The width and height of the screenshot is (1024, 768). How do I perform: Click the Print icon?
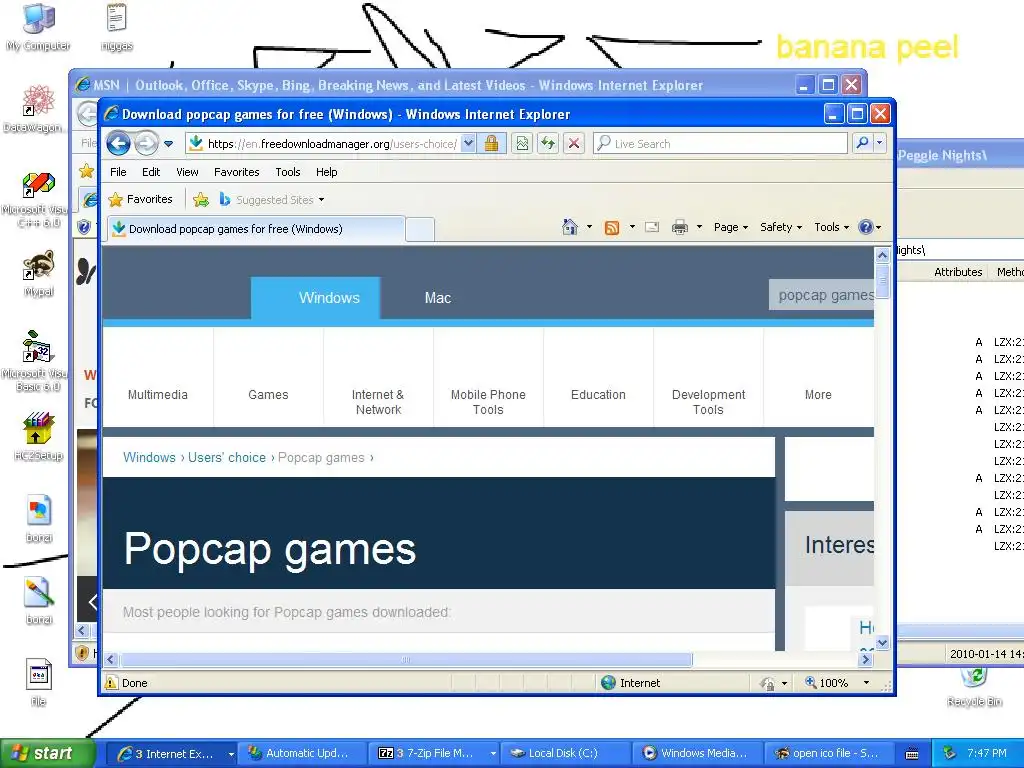click(680, 227)
